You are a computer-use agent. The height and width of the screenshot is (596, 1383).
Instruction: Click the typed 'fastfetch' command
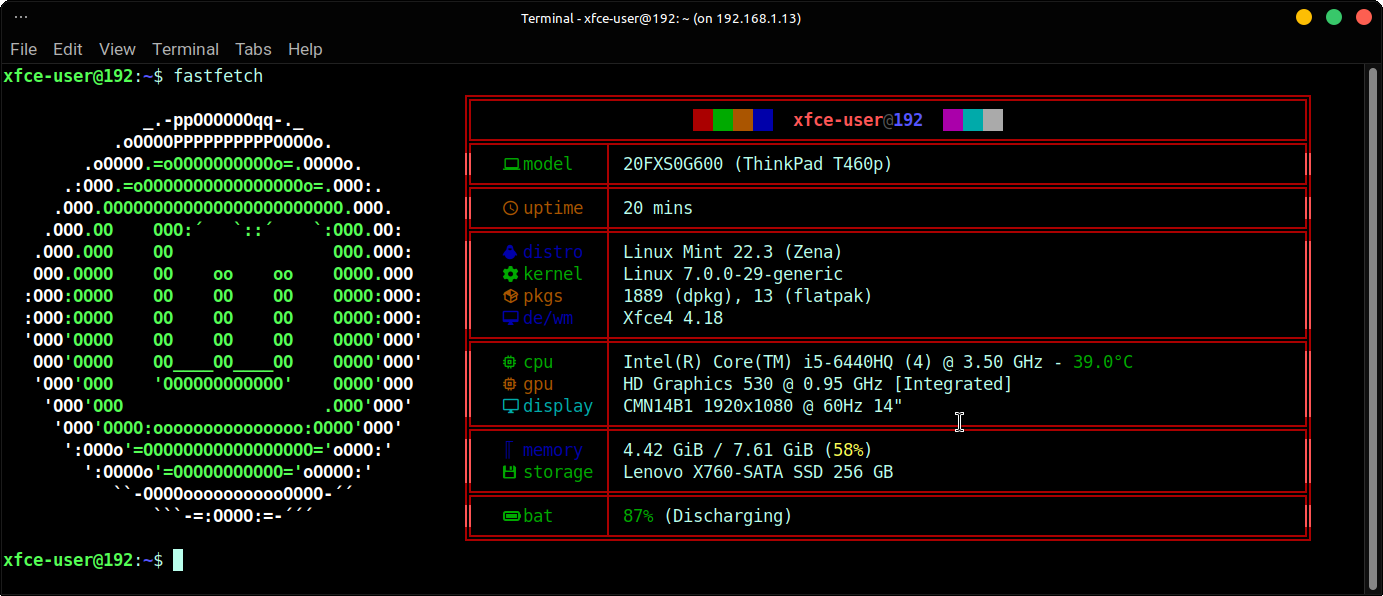[218, 76]
